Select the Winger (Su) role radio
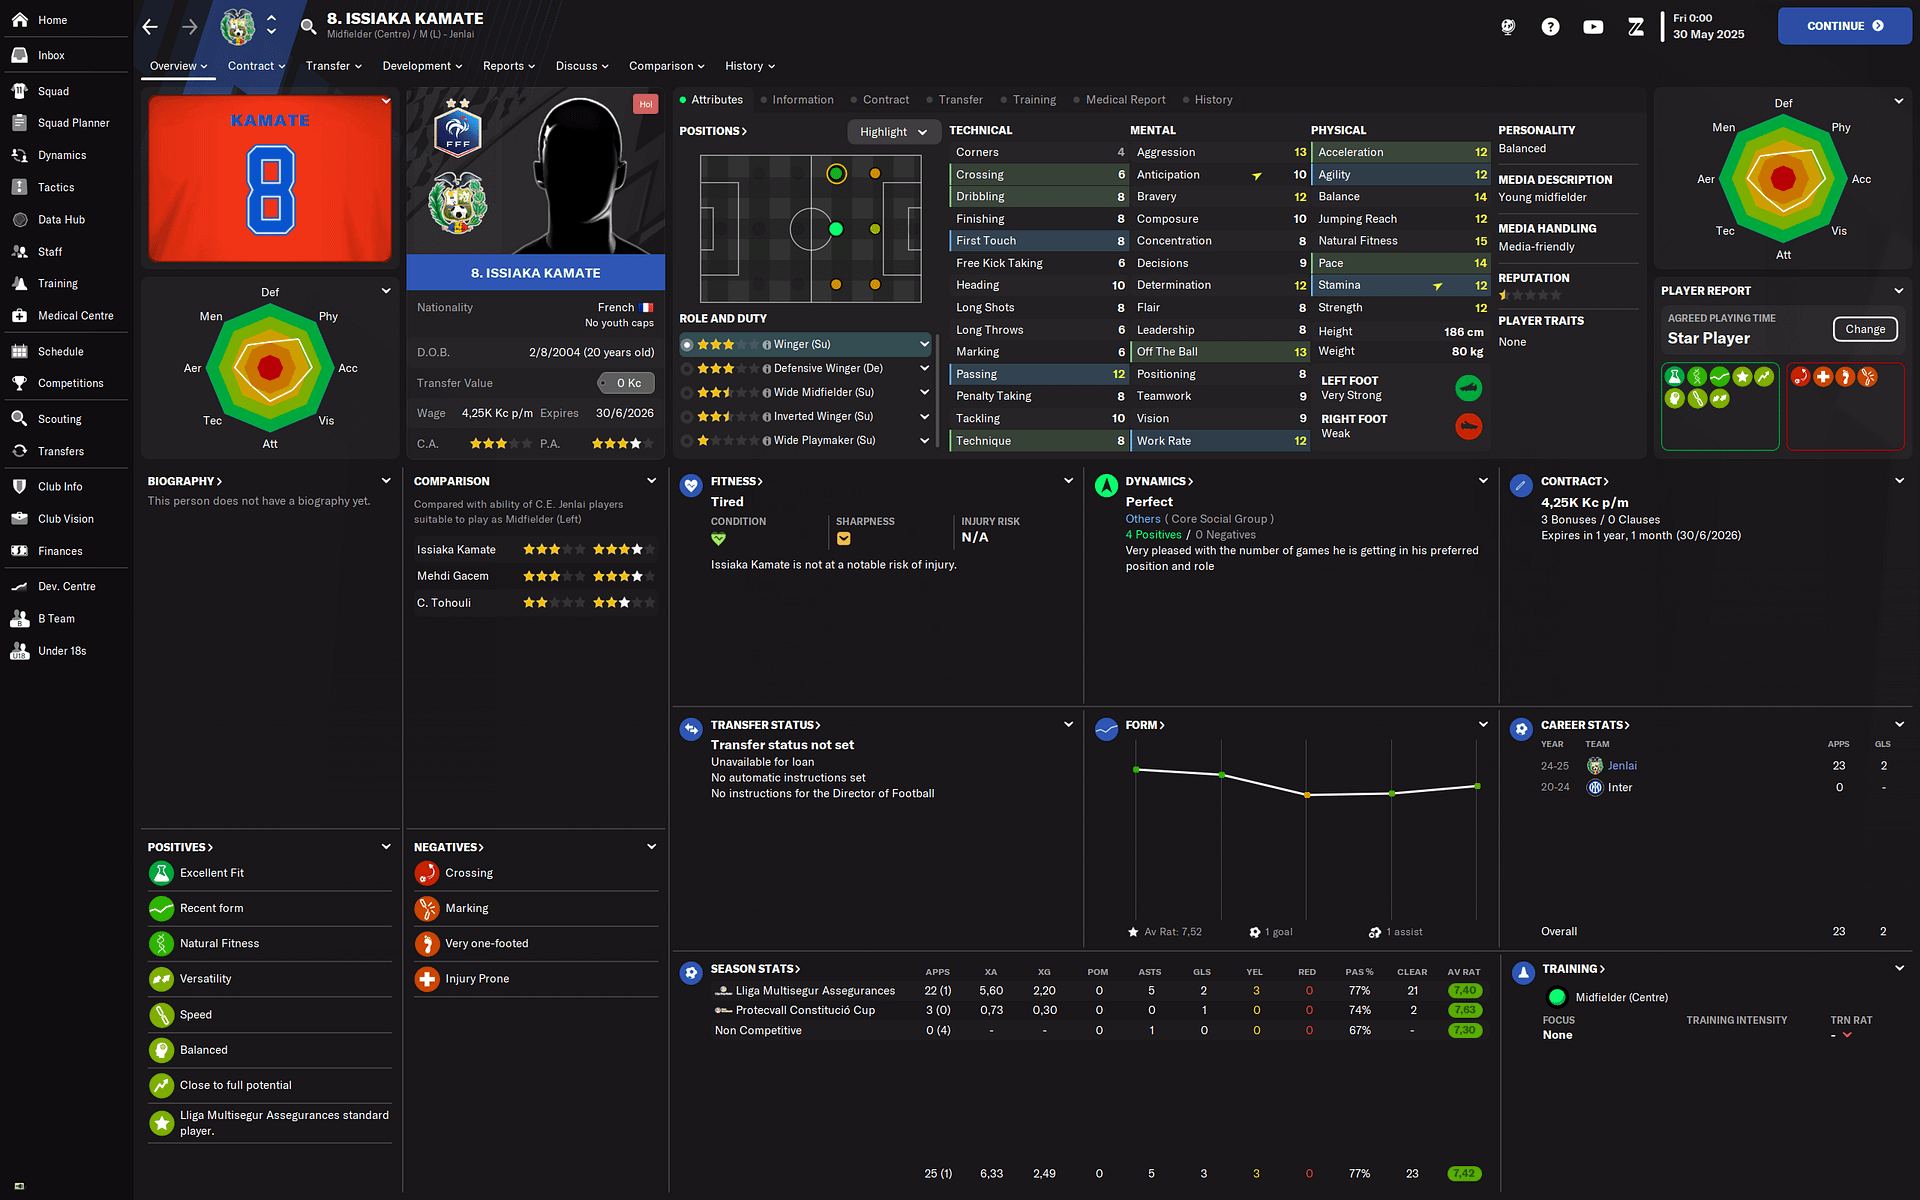The height and width of the screenshot is (1200, 1920). tap(687, 345)
